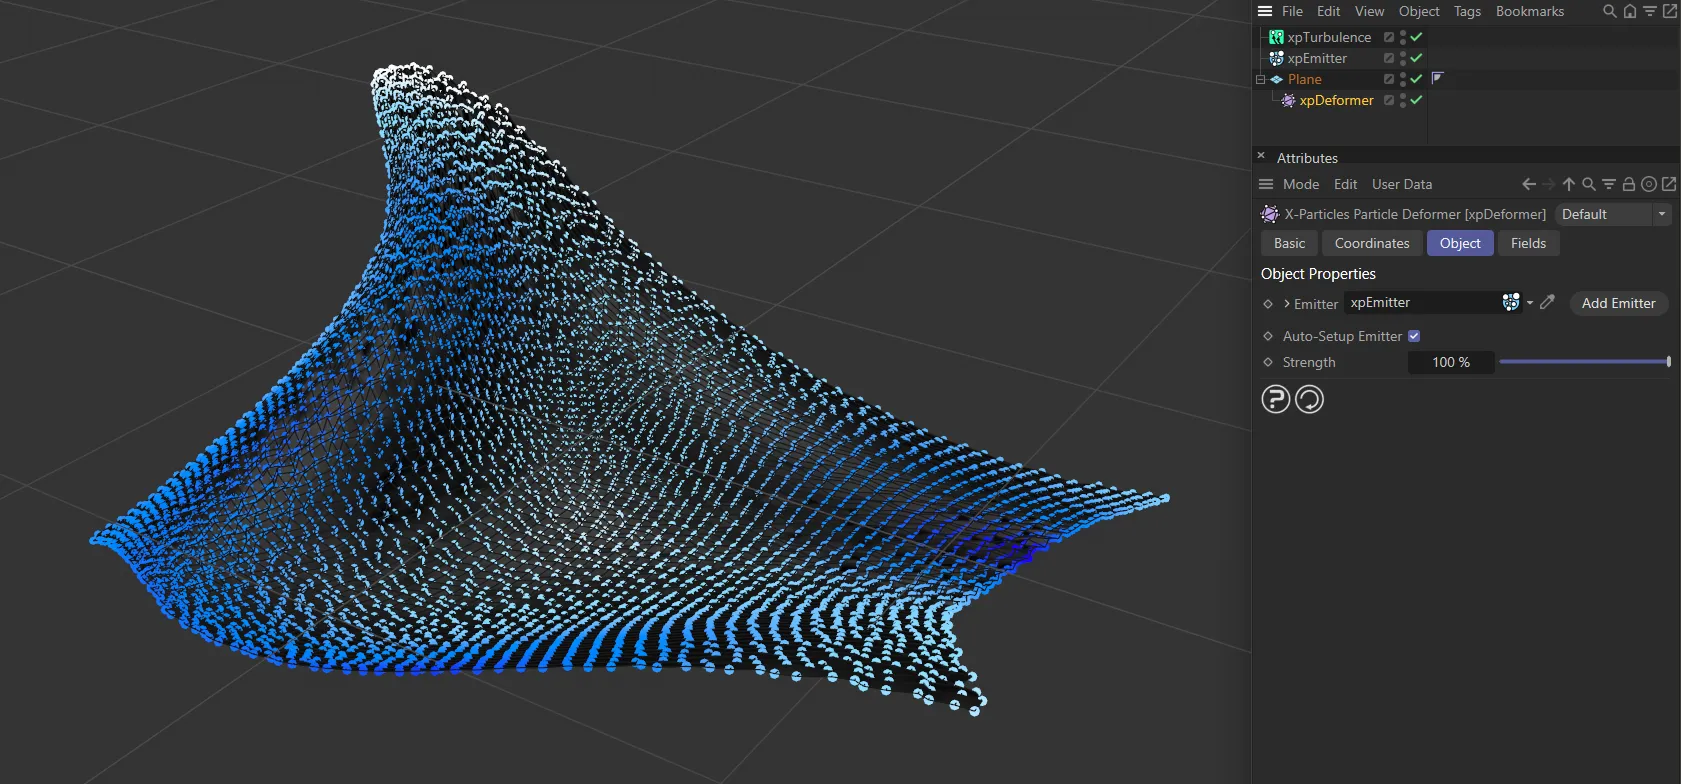Collapse the Plane hierarchy in tree

(1261, 79)
